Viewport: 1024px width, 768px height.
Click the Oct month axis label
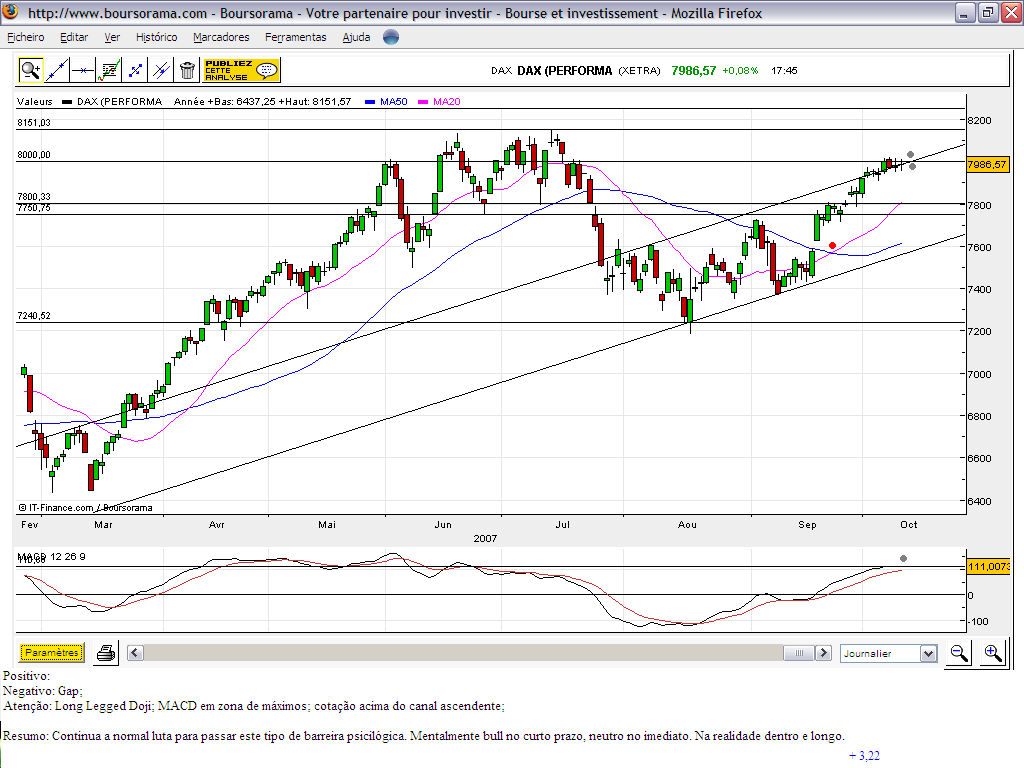coord(908,524)
